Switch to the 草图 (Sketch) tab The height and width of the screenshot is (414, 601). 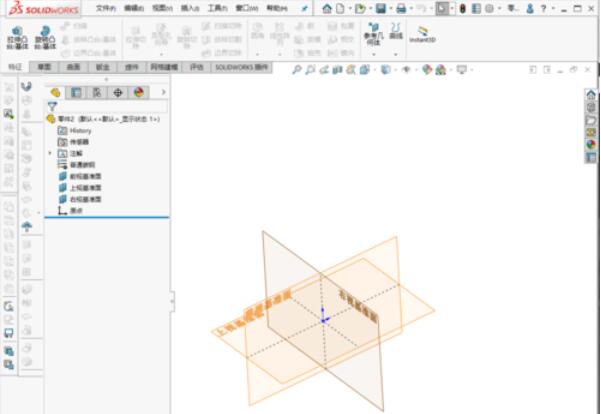[44, 67]
